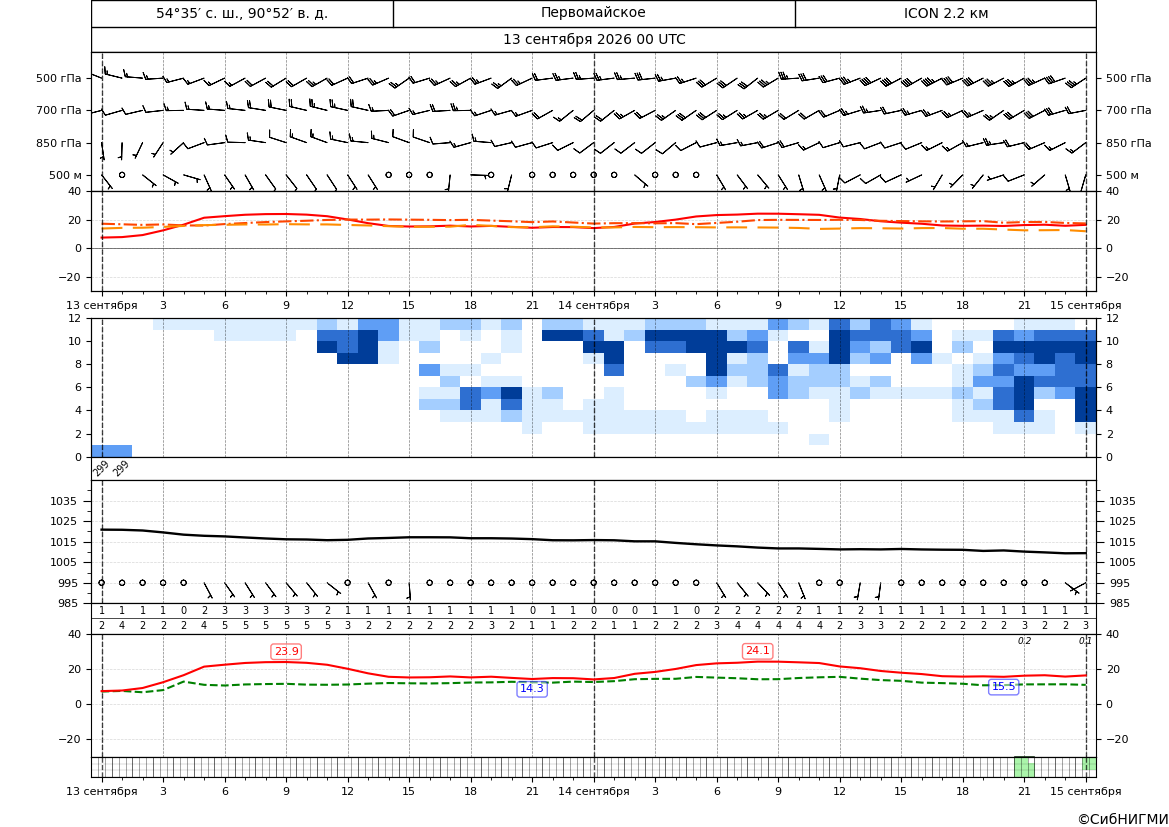Select the Первомайское location header cell
This screenshot has width=1169, height=827.
coord(593,13)
